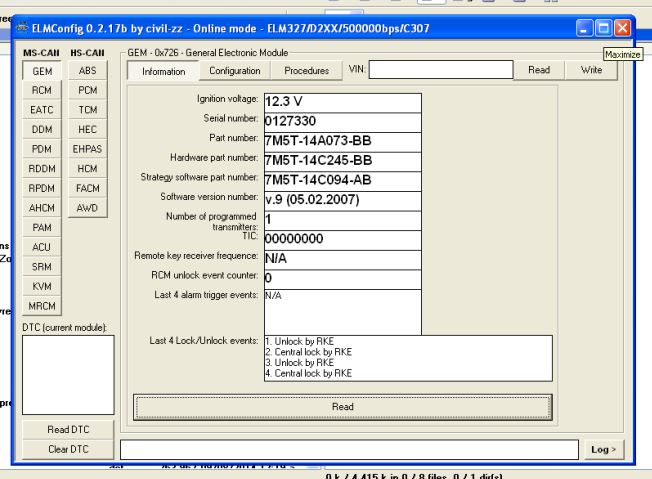The width and height of the screenshot is (652, 479).
Task: Minimize the ELMConfig window
Action: (x=584, y=28)
